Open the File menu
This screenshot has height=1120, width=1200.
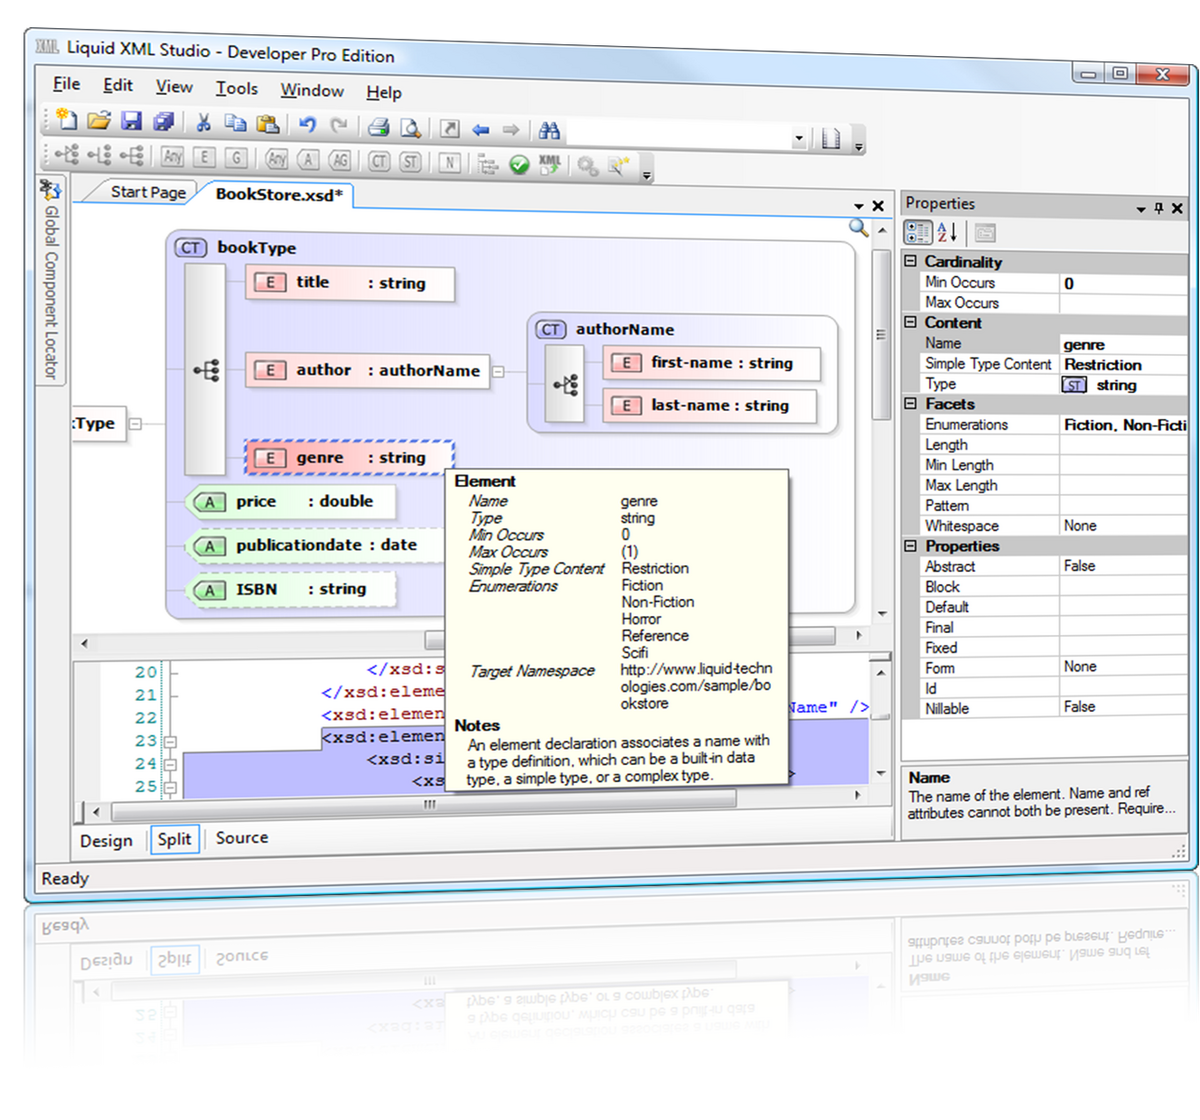[66, 84]
